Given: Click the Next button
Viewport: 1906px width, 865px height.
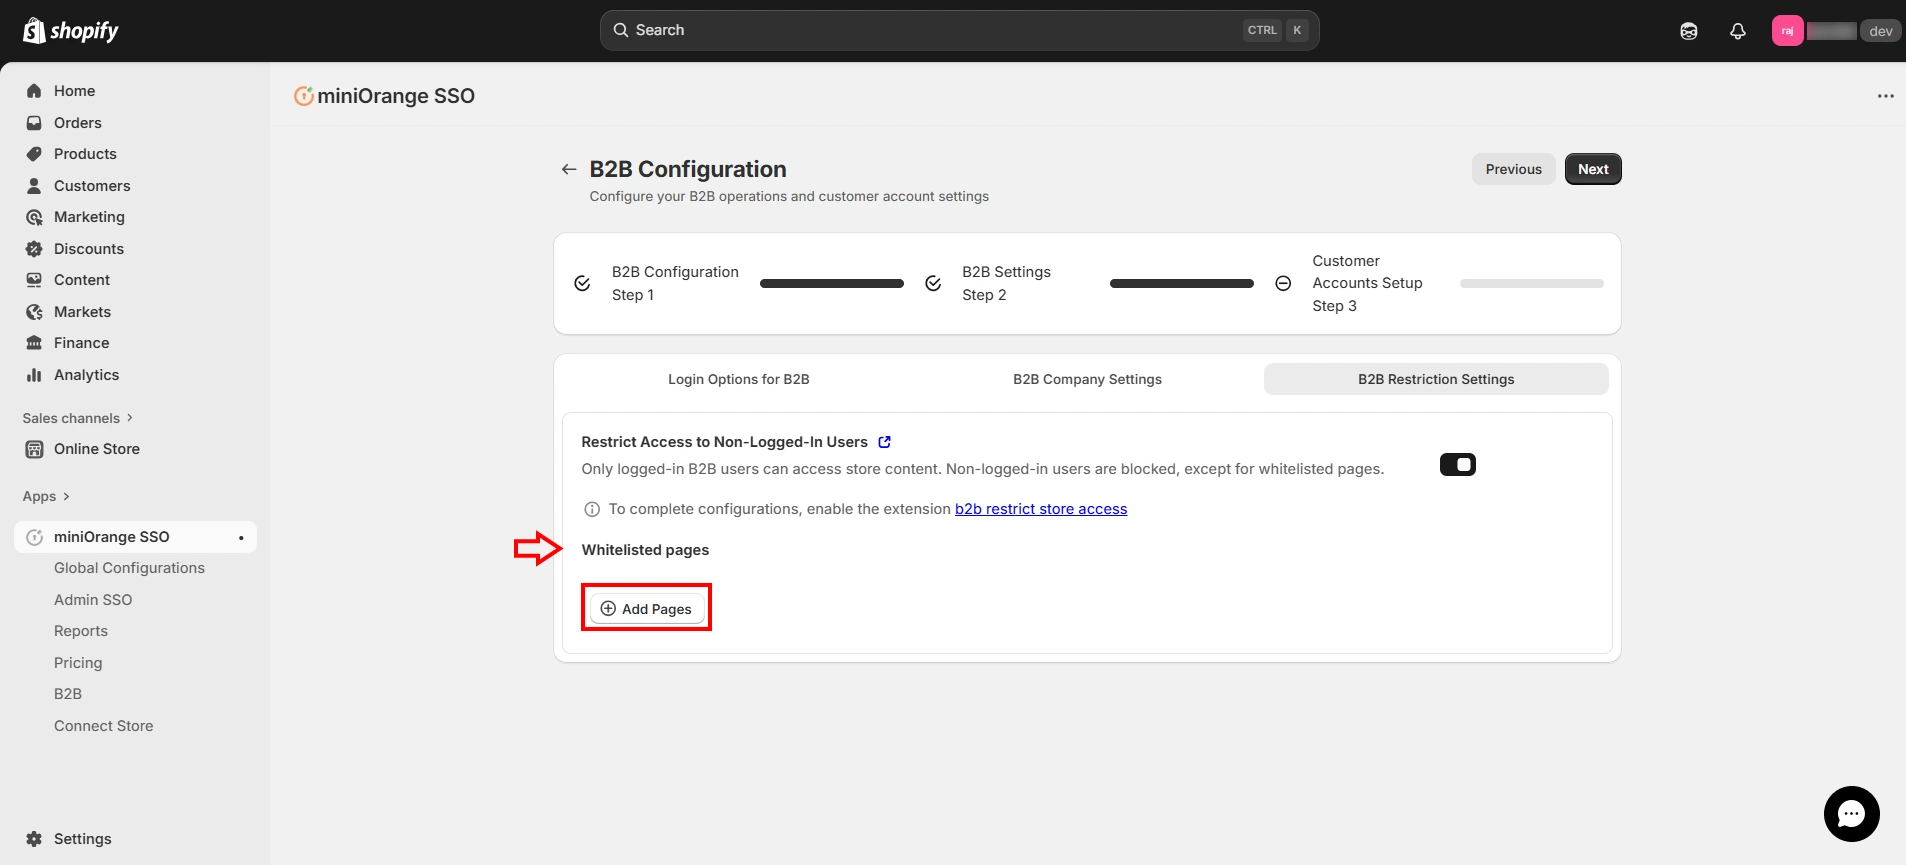Looking at the screenshot, I should pyautogui.click(x=1593, y=169).
